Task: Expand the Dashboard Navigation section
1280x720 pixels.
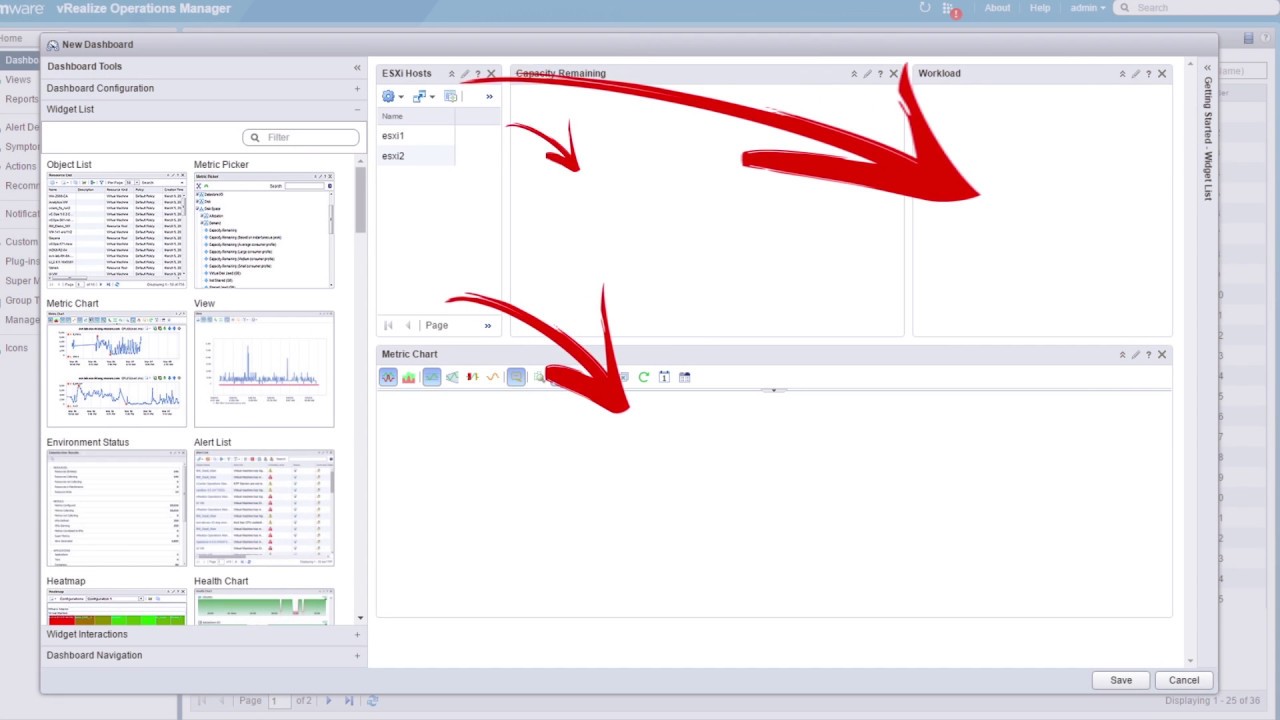Action: [x=357, y=655]
